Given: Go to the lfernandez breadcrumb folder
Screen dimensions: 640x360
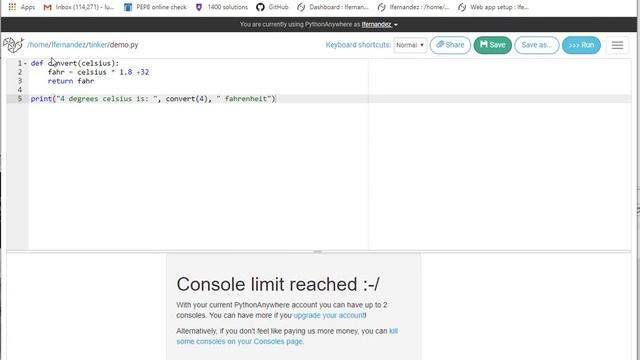Looking at the screenshot, I should 68,45.
